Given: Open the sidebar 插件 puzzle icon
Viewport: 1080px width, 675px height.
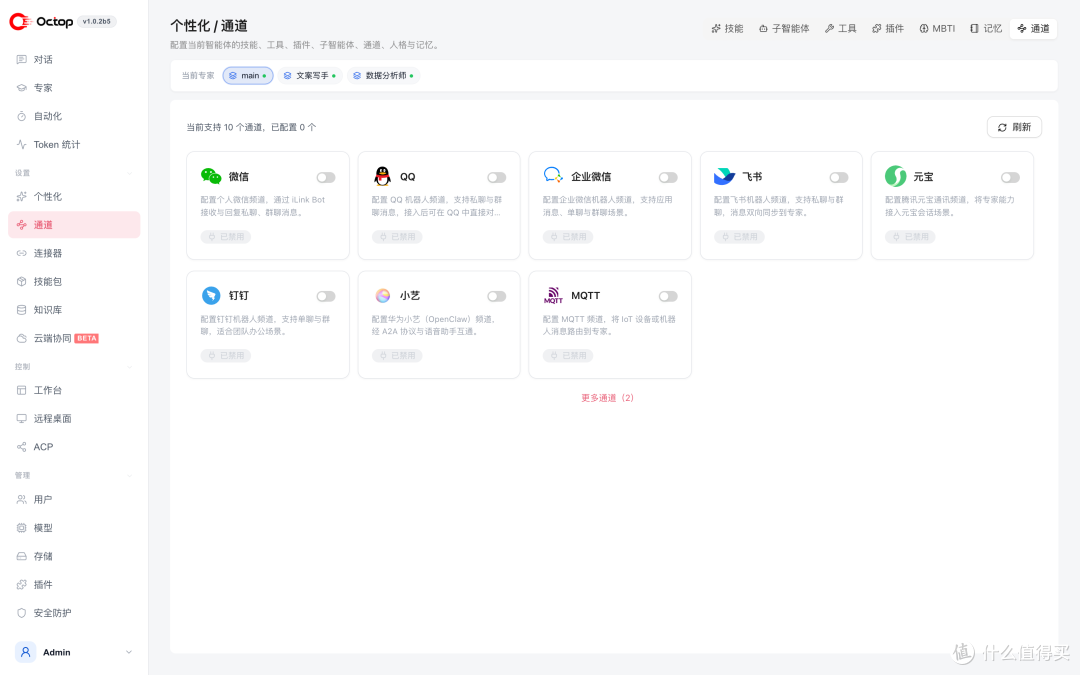Looking at the screenshot, I should tap(21, 585).
